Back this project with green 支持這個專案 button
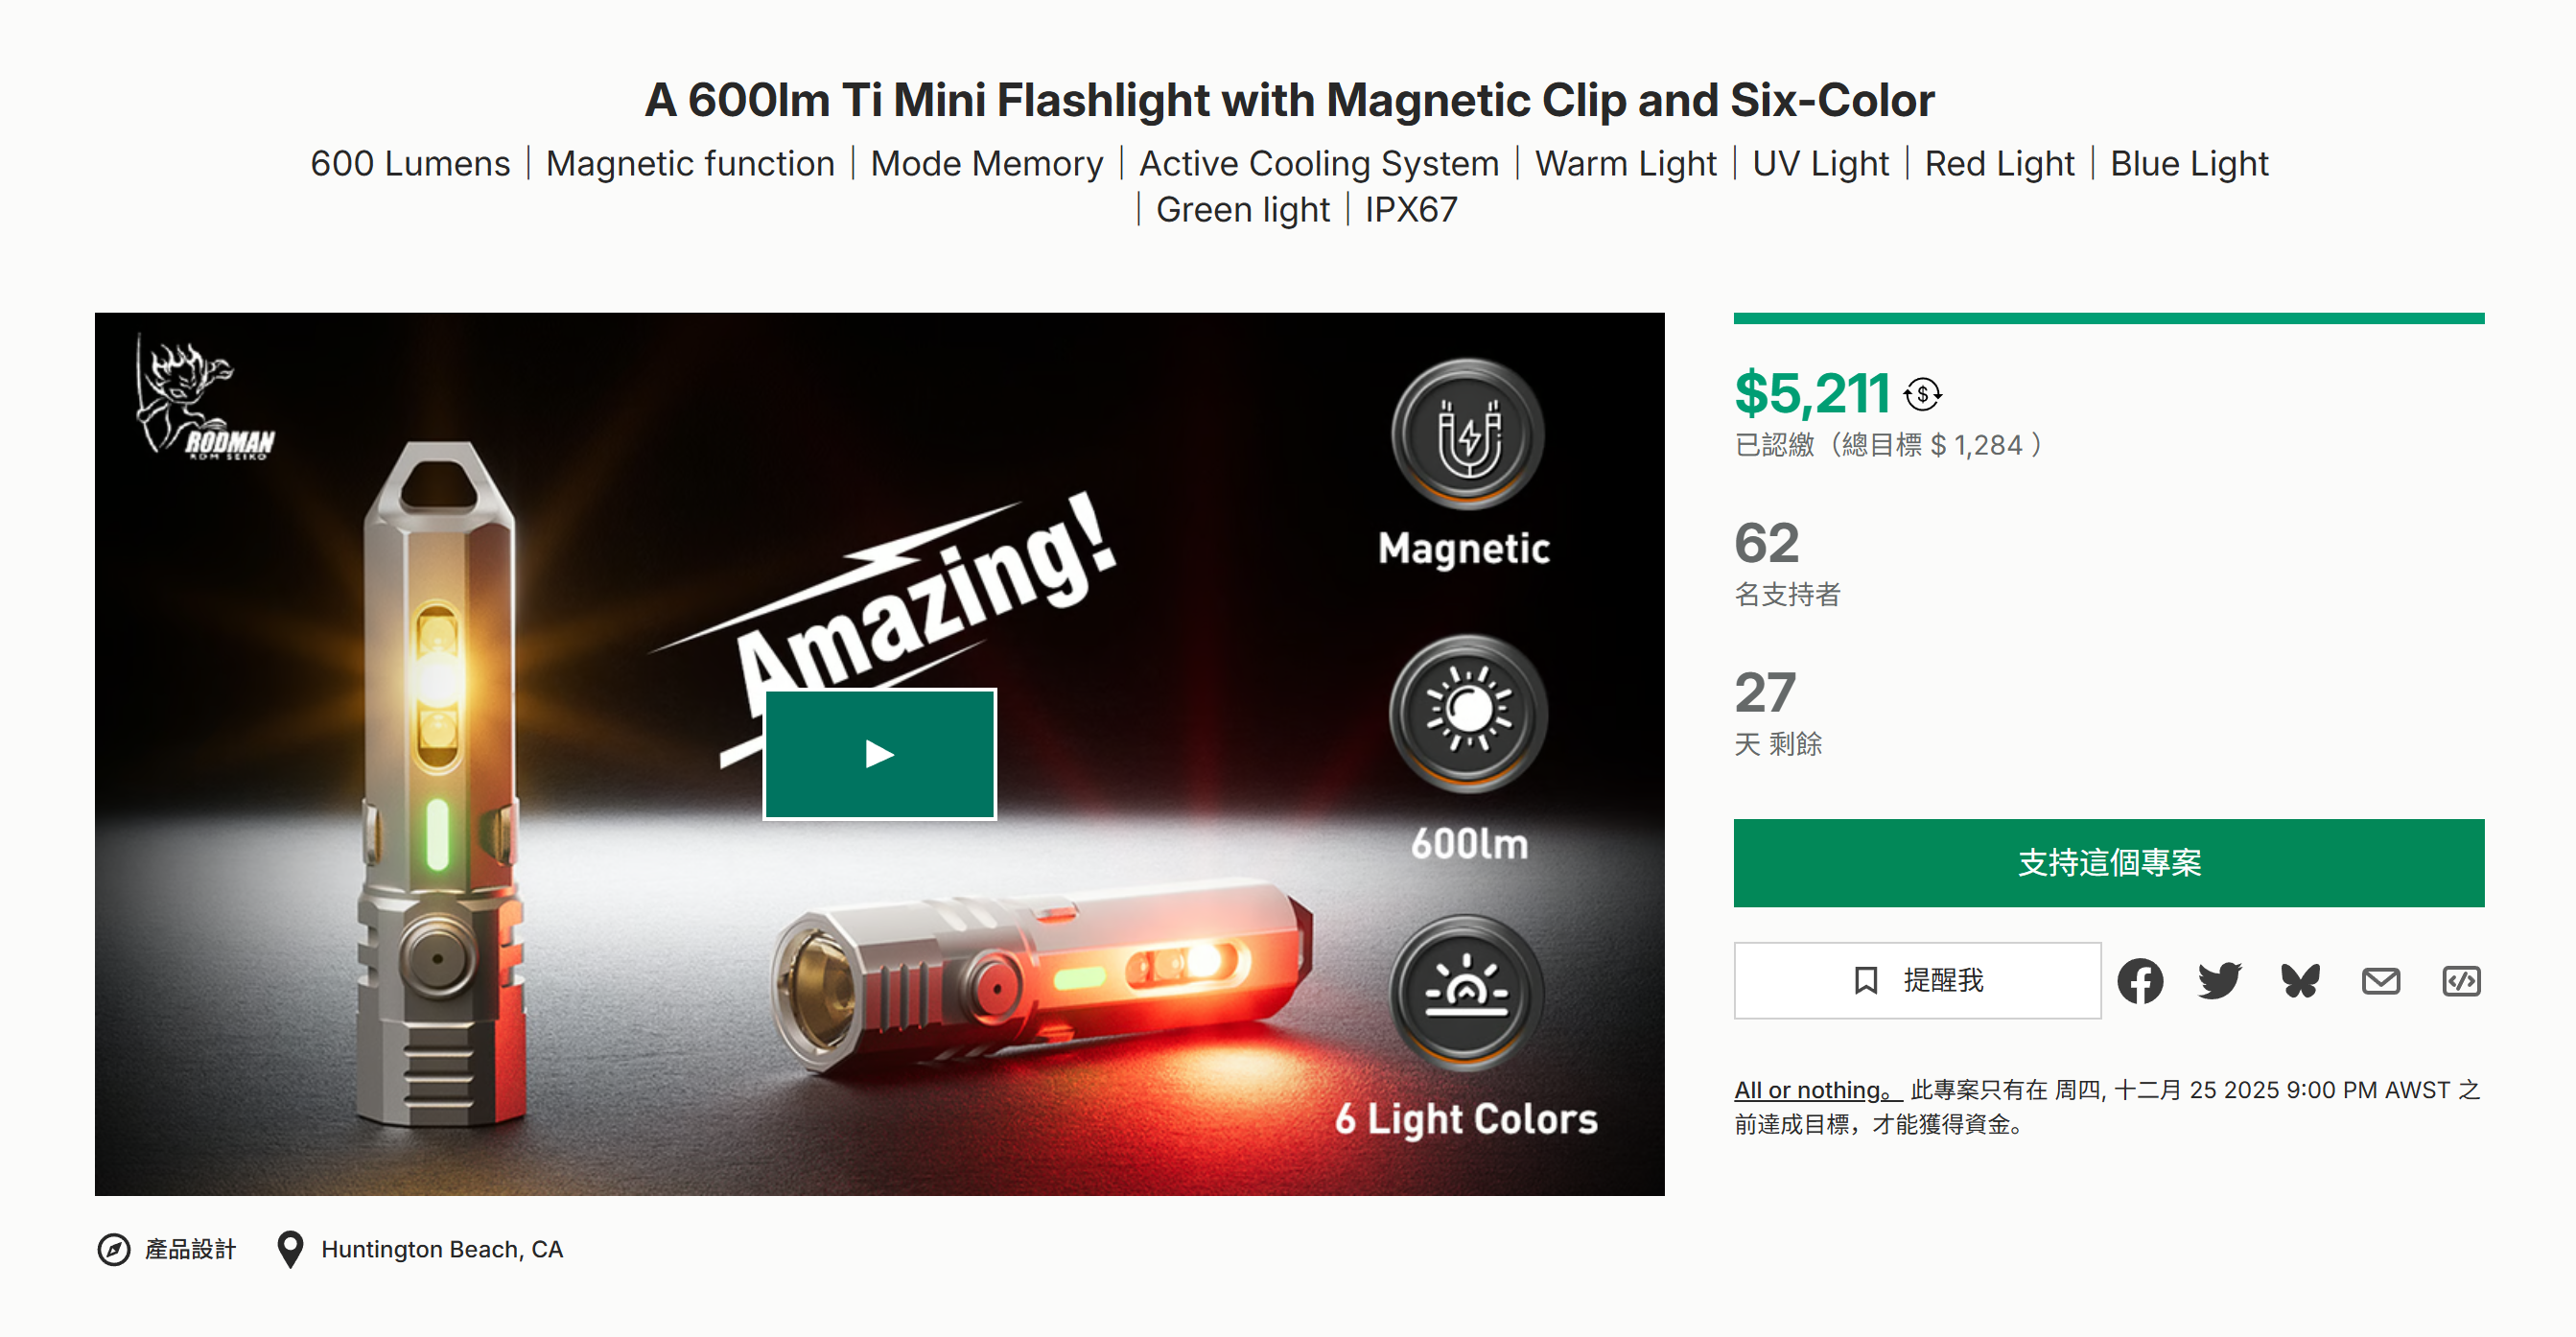Screen dimensions: 2576x1337 tap(2109, 863)
